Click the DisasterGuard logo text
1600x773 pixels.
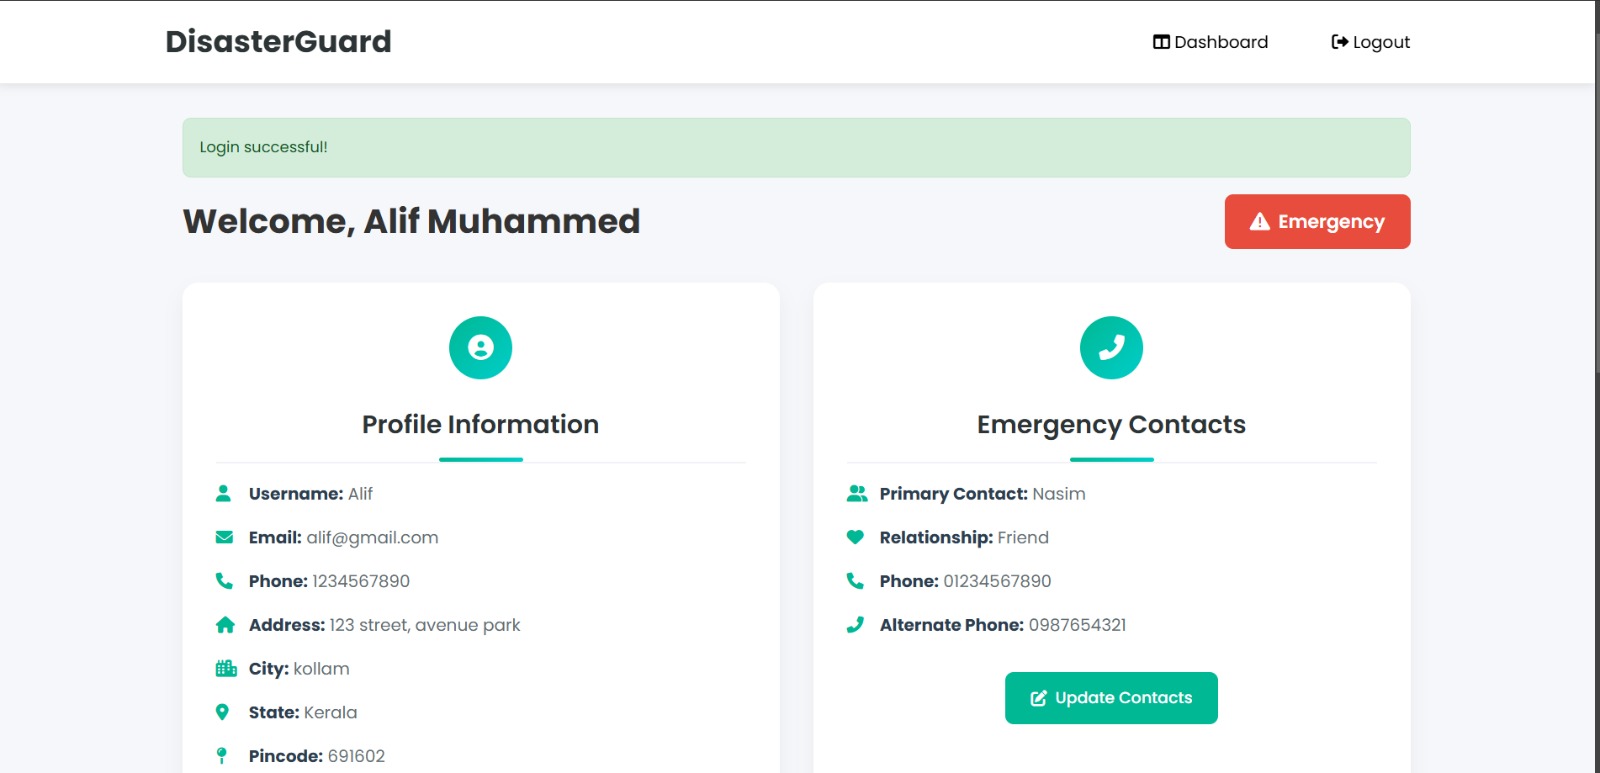point(278,41)
